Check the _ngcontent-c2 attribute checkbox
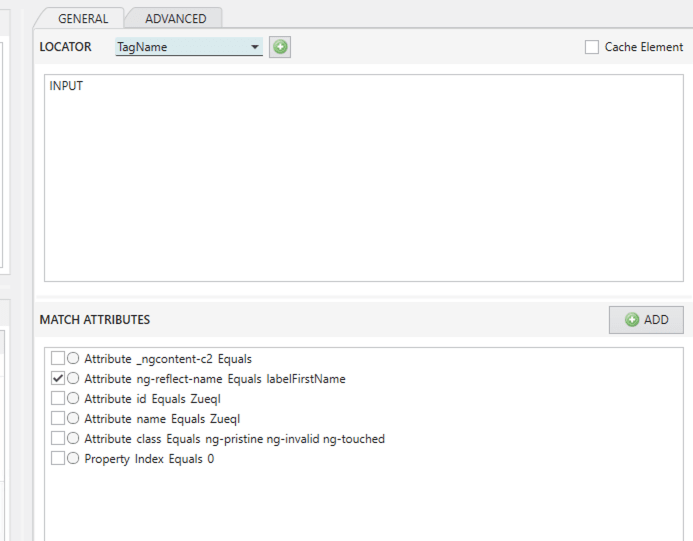The image size is (693, 541). click(58, 358)
